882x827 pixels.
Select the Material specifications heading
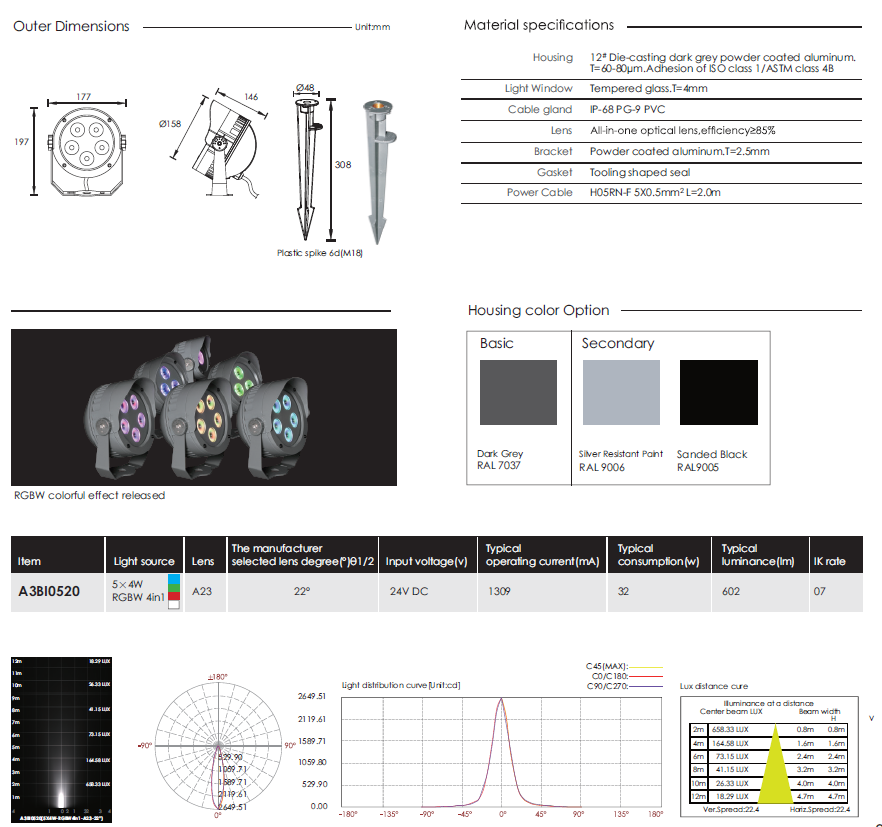pos(539,25)
